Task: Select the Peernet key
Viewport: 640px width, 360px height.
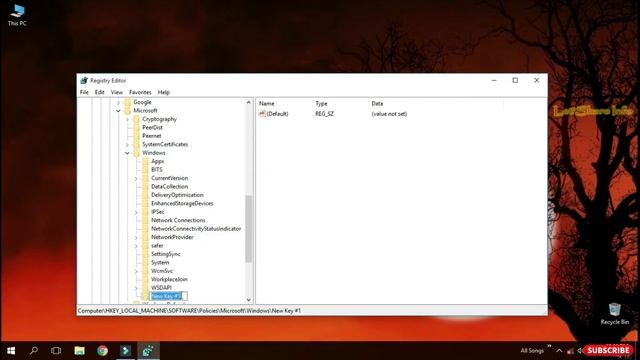Action: tap(151, 136)
